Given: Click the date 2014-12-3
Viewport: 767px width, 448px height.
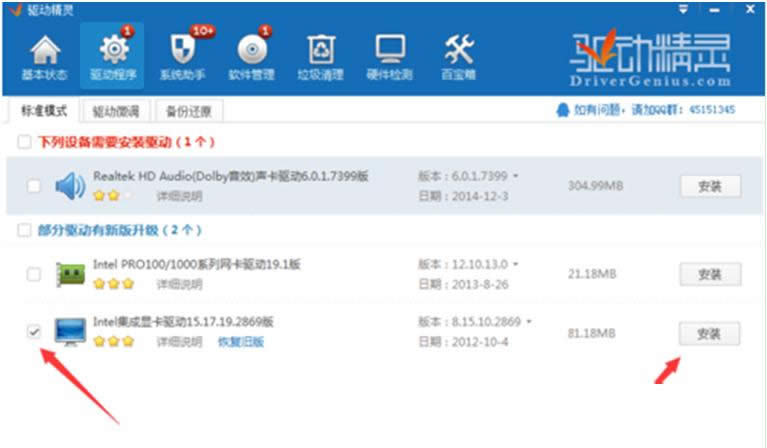Looking at the screenshot, I should 480,196.
